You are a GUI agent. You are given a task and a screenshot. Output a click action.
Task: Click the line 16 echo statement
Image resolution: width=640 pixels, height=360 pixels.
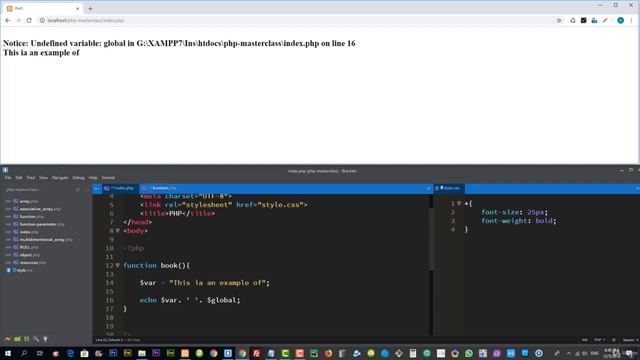190,300
